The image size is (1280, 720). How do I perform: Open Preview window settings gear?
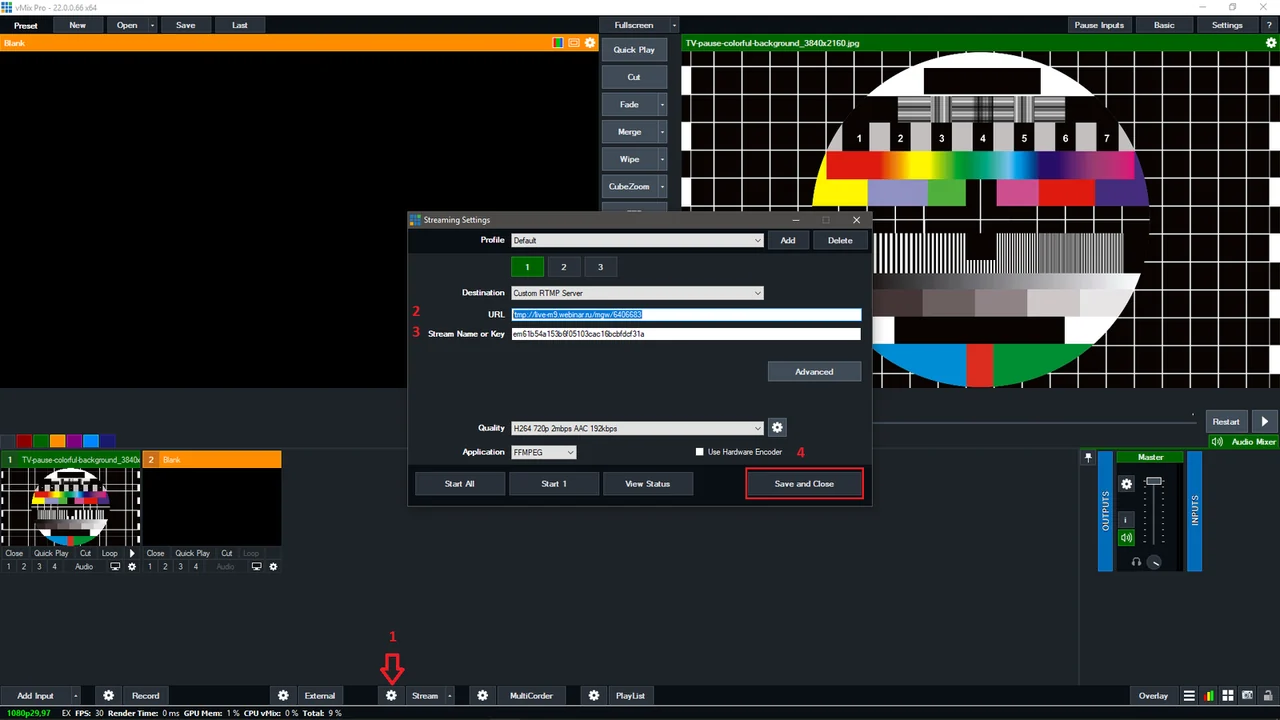(590, 43)
